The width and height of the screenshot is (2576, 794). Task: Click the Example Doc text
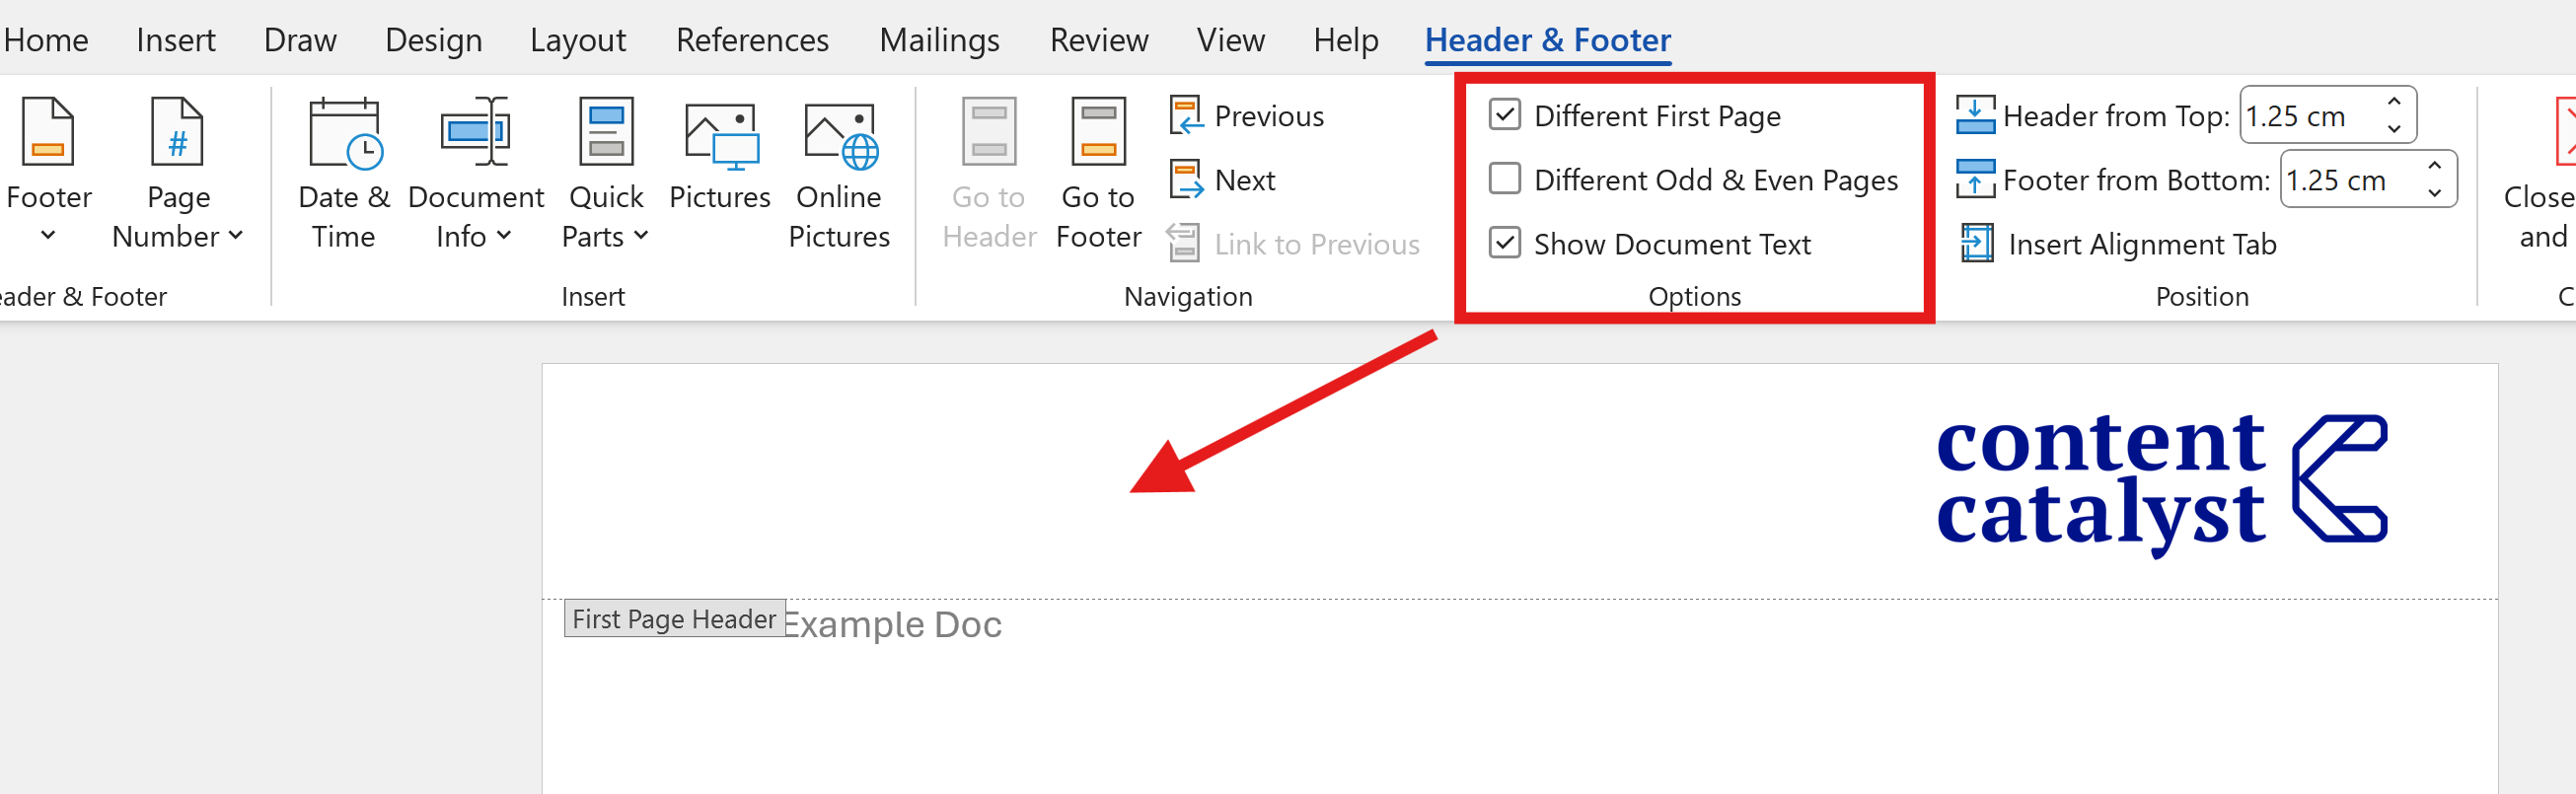tap(893, 624)
